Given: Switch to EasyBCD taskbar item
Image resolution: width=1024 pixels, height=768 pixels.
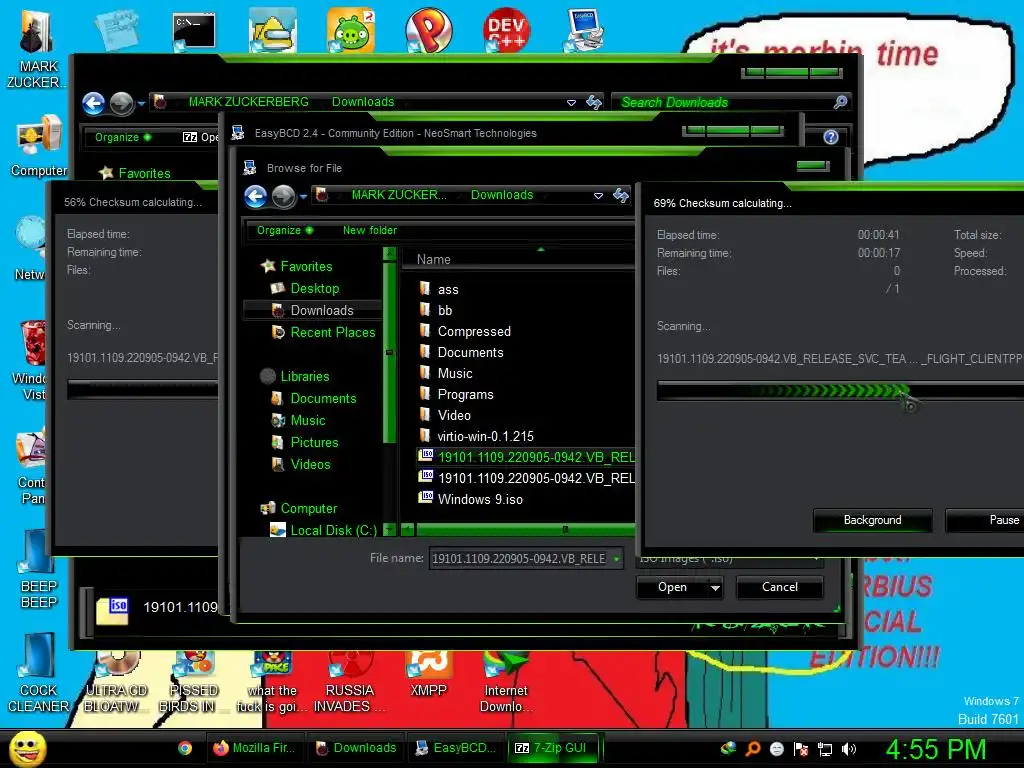Looking at the screenshot, I should pos(456,748).
